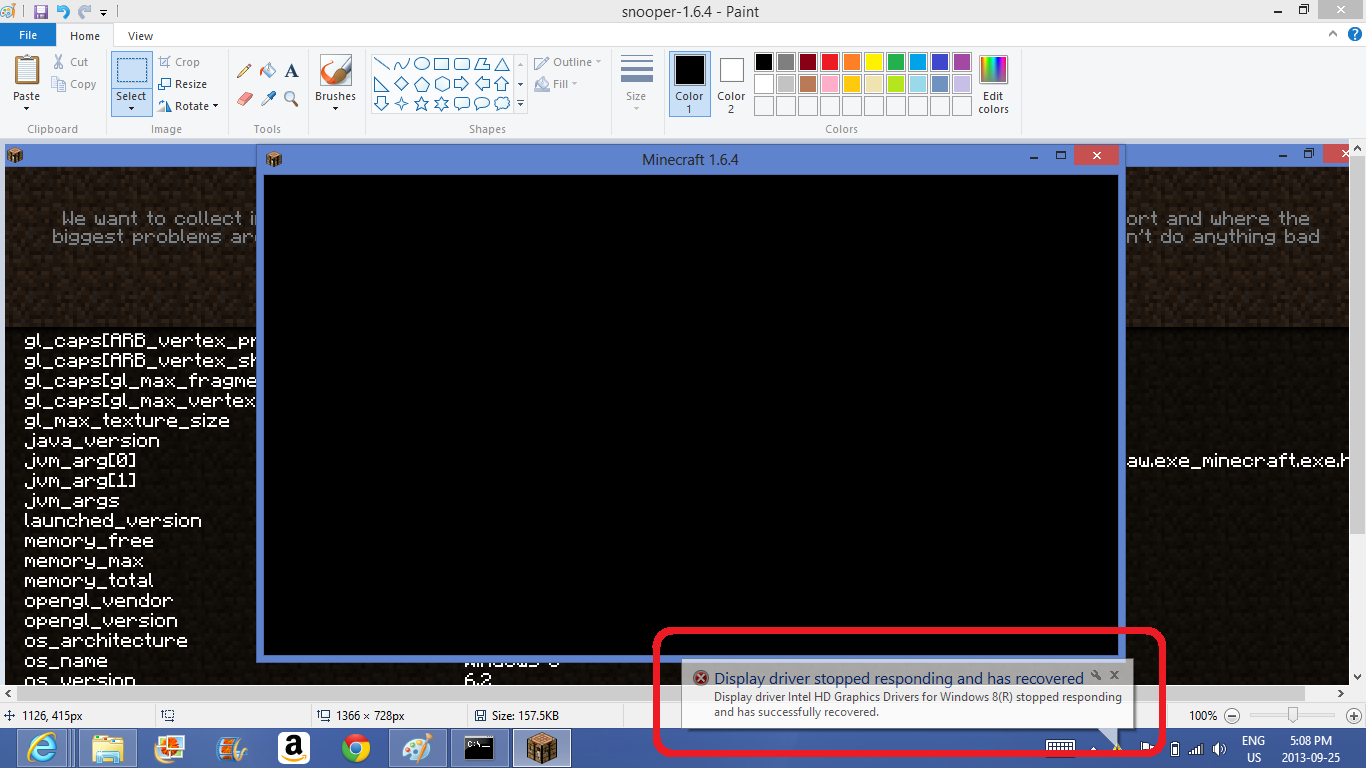
Task: Select Color 2 as active color
Action: point(731,83)
